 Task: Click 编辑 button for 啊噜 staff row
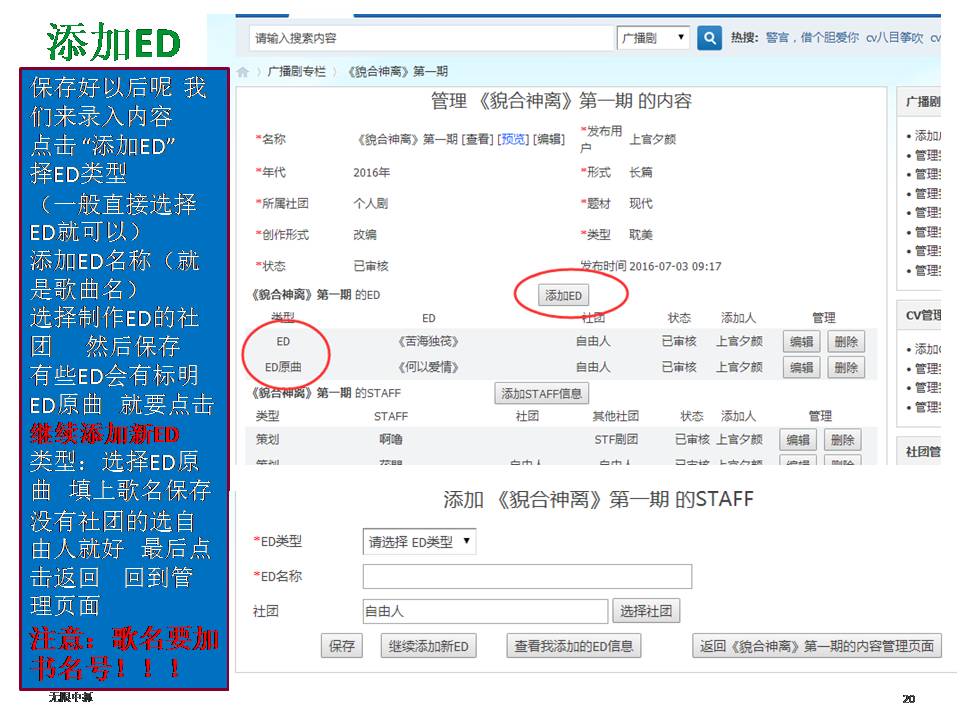coord(798,440)
